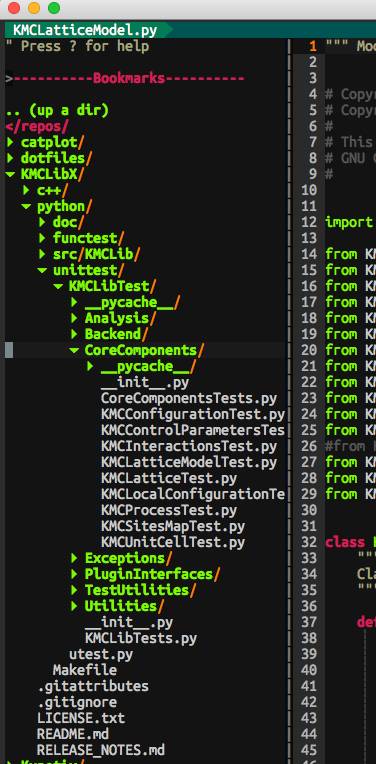Image resolution: width=376 pixels, height=764 pixels.
Task: Go up a directory via '.. (up a dir)'
Action: (57, 111)
